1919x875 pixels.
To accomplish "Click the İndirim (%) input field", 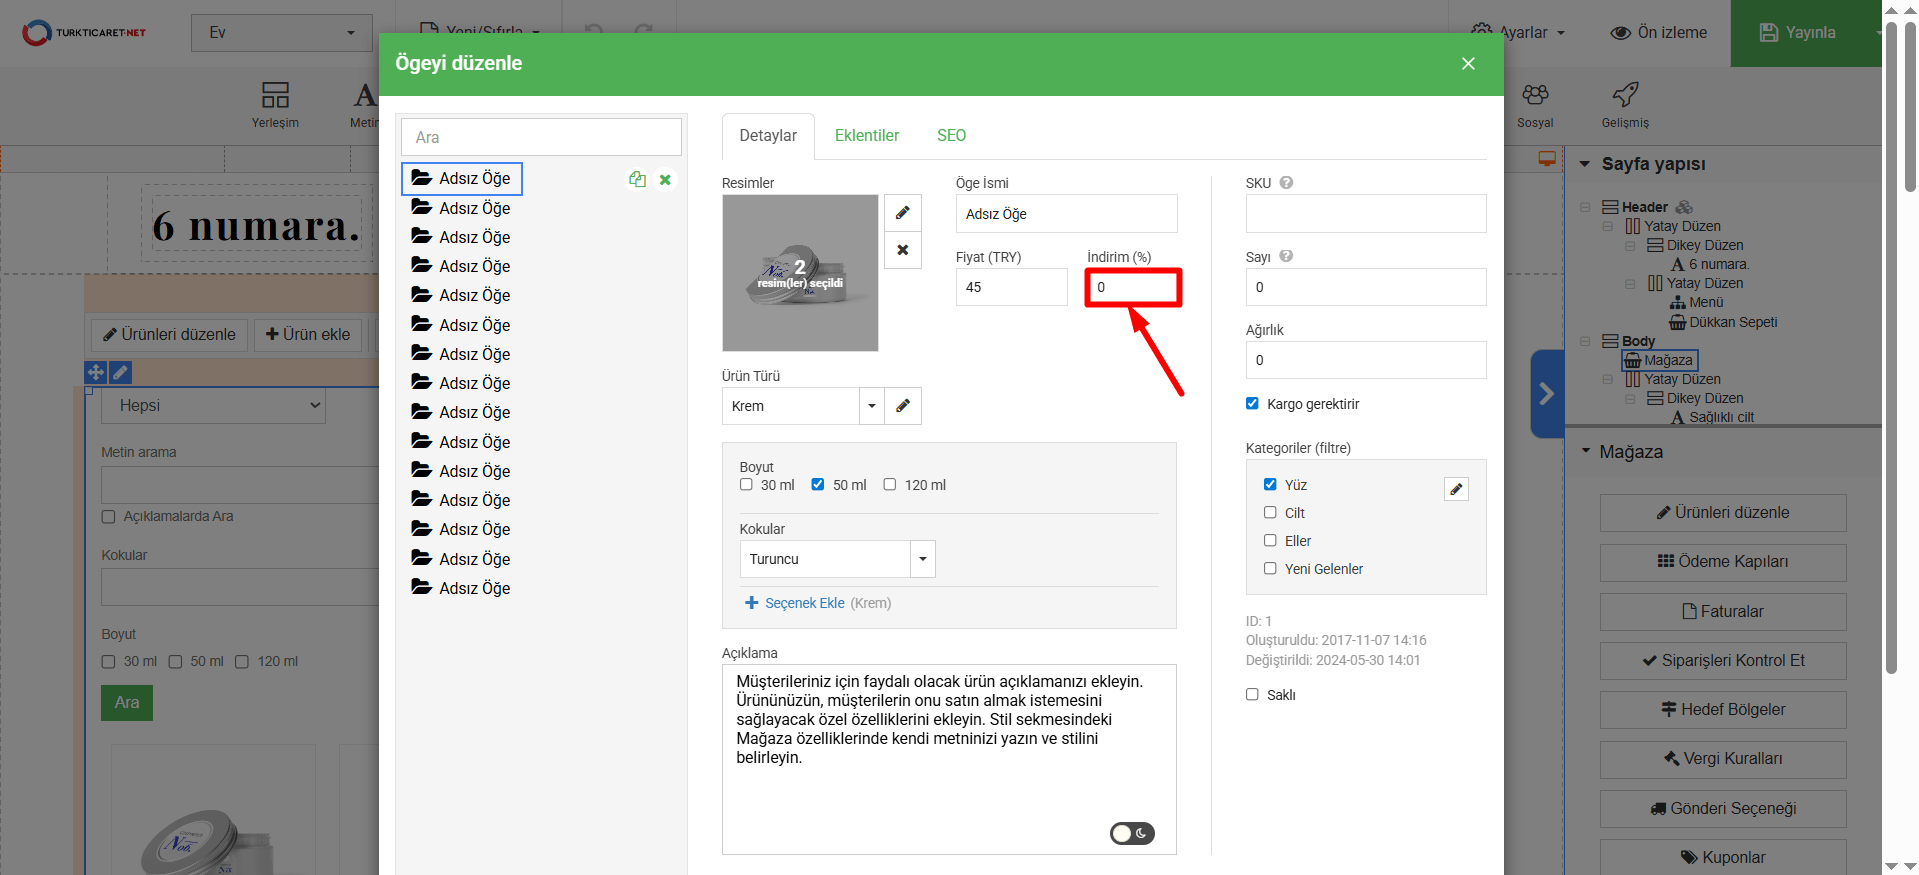I will point(1133,288).
